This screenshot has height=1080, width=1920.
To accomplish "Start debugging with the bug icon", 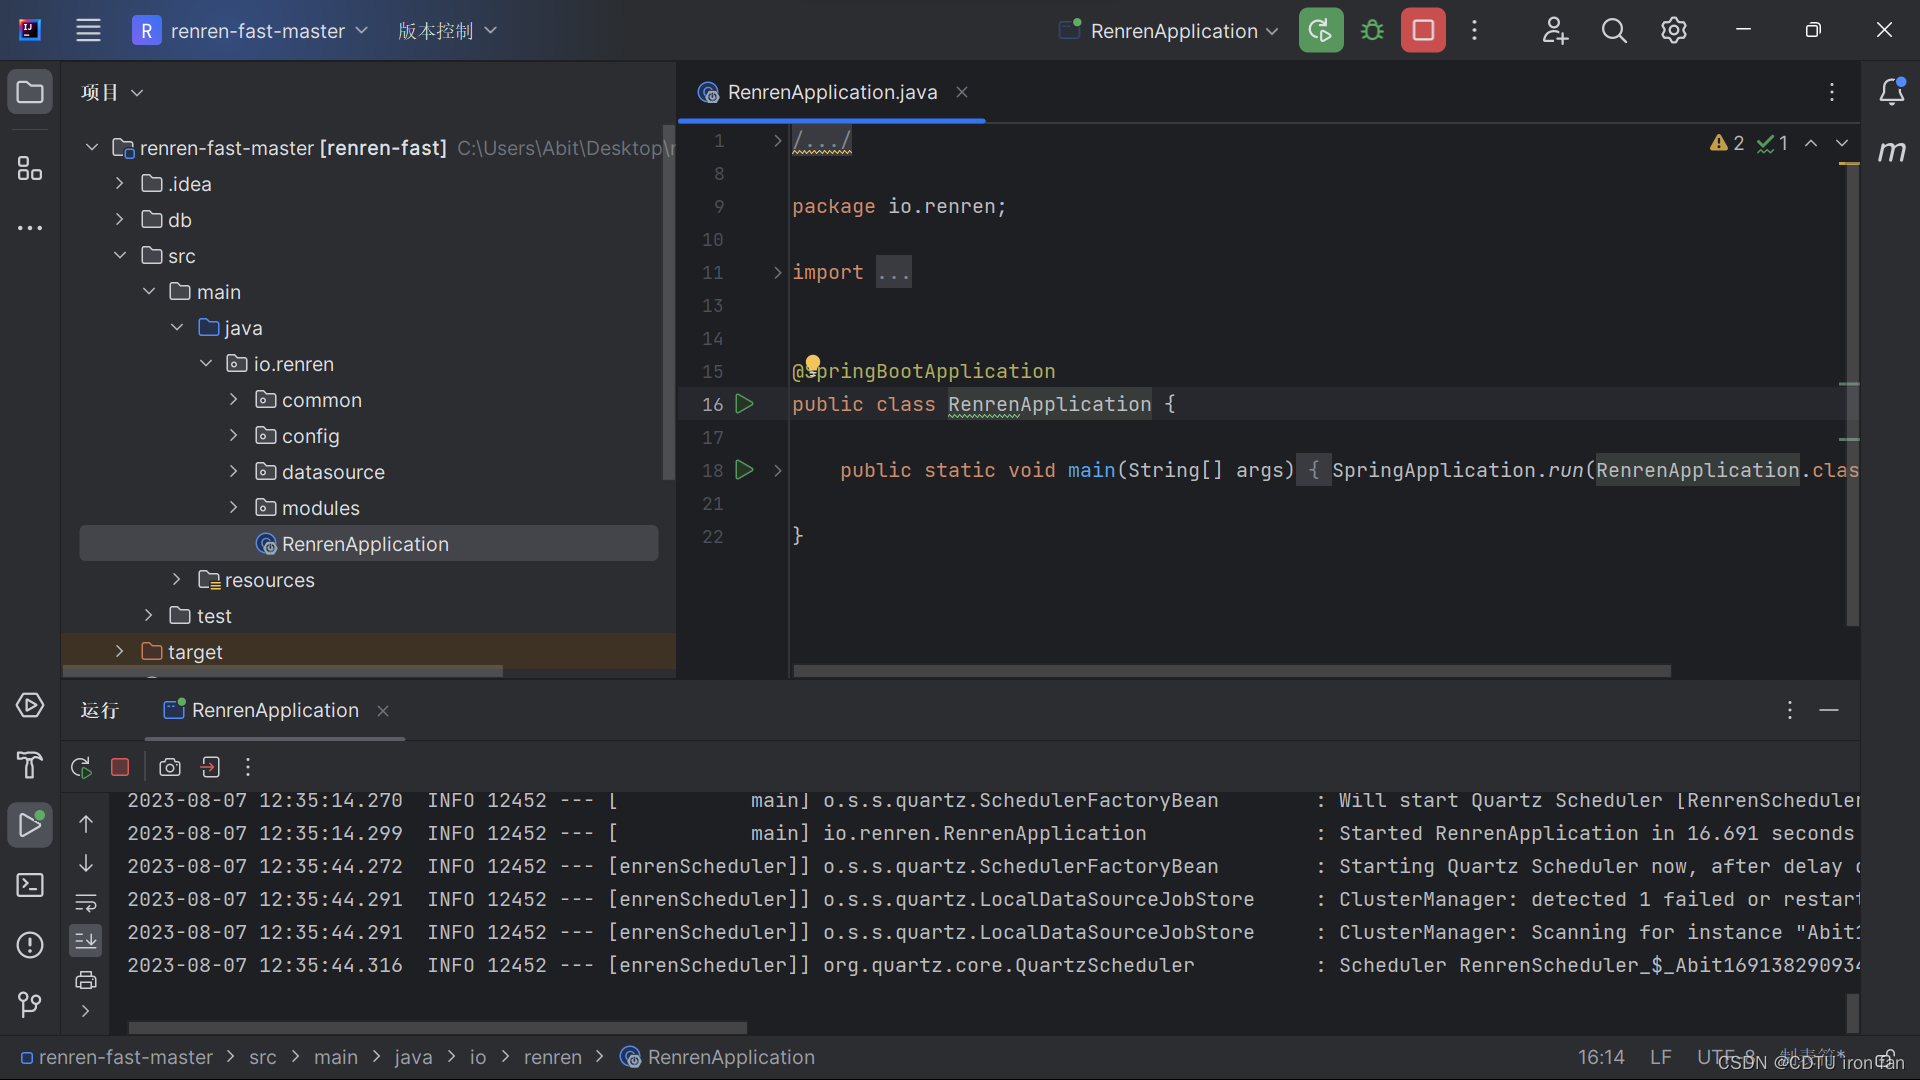I will click(x=1372, y=30).
